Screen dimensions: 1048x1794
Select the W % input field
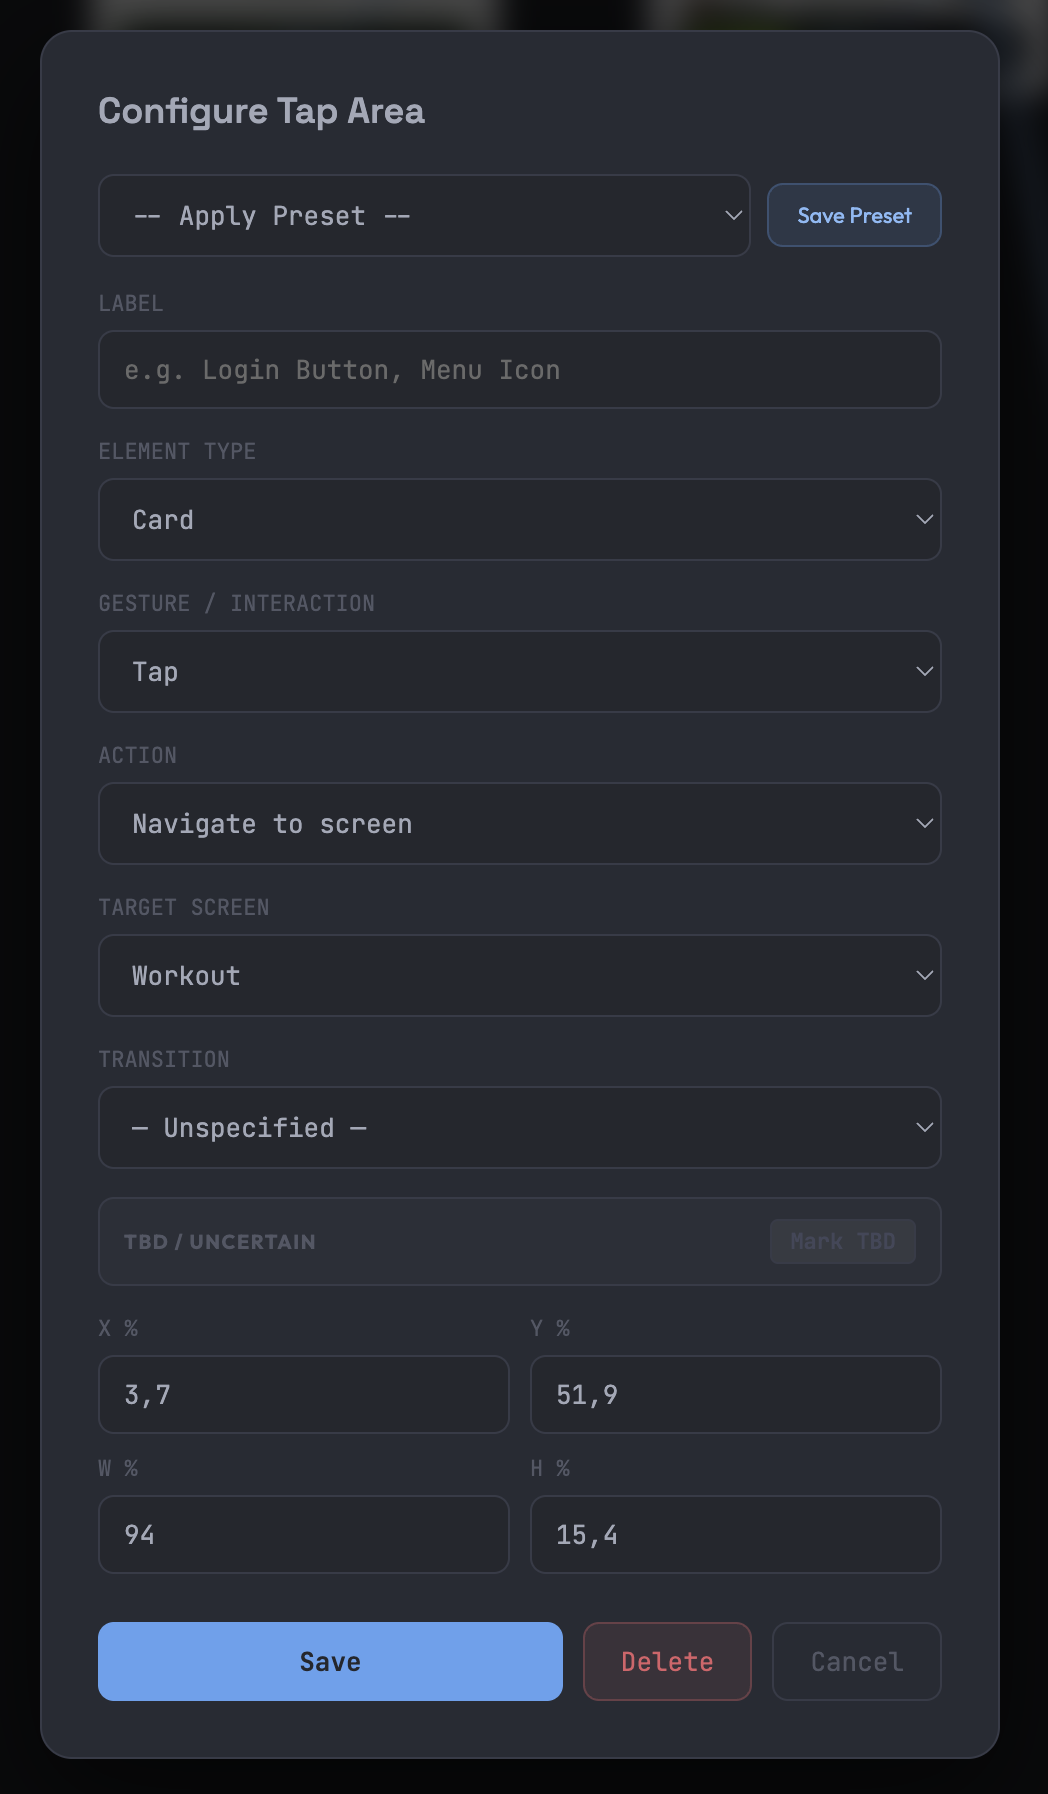pyautogui.click(x=303, y=1535)
